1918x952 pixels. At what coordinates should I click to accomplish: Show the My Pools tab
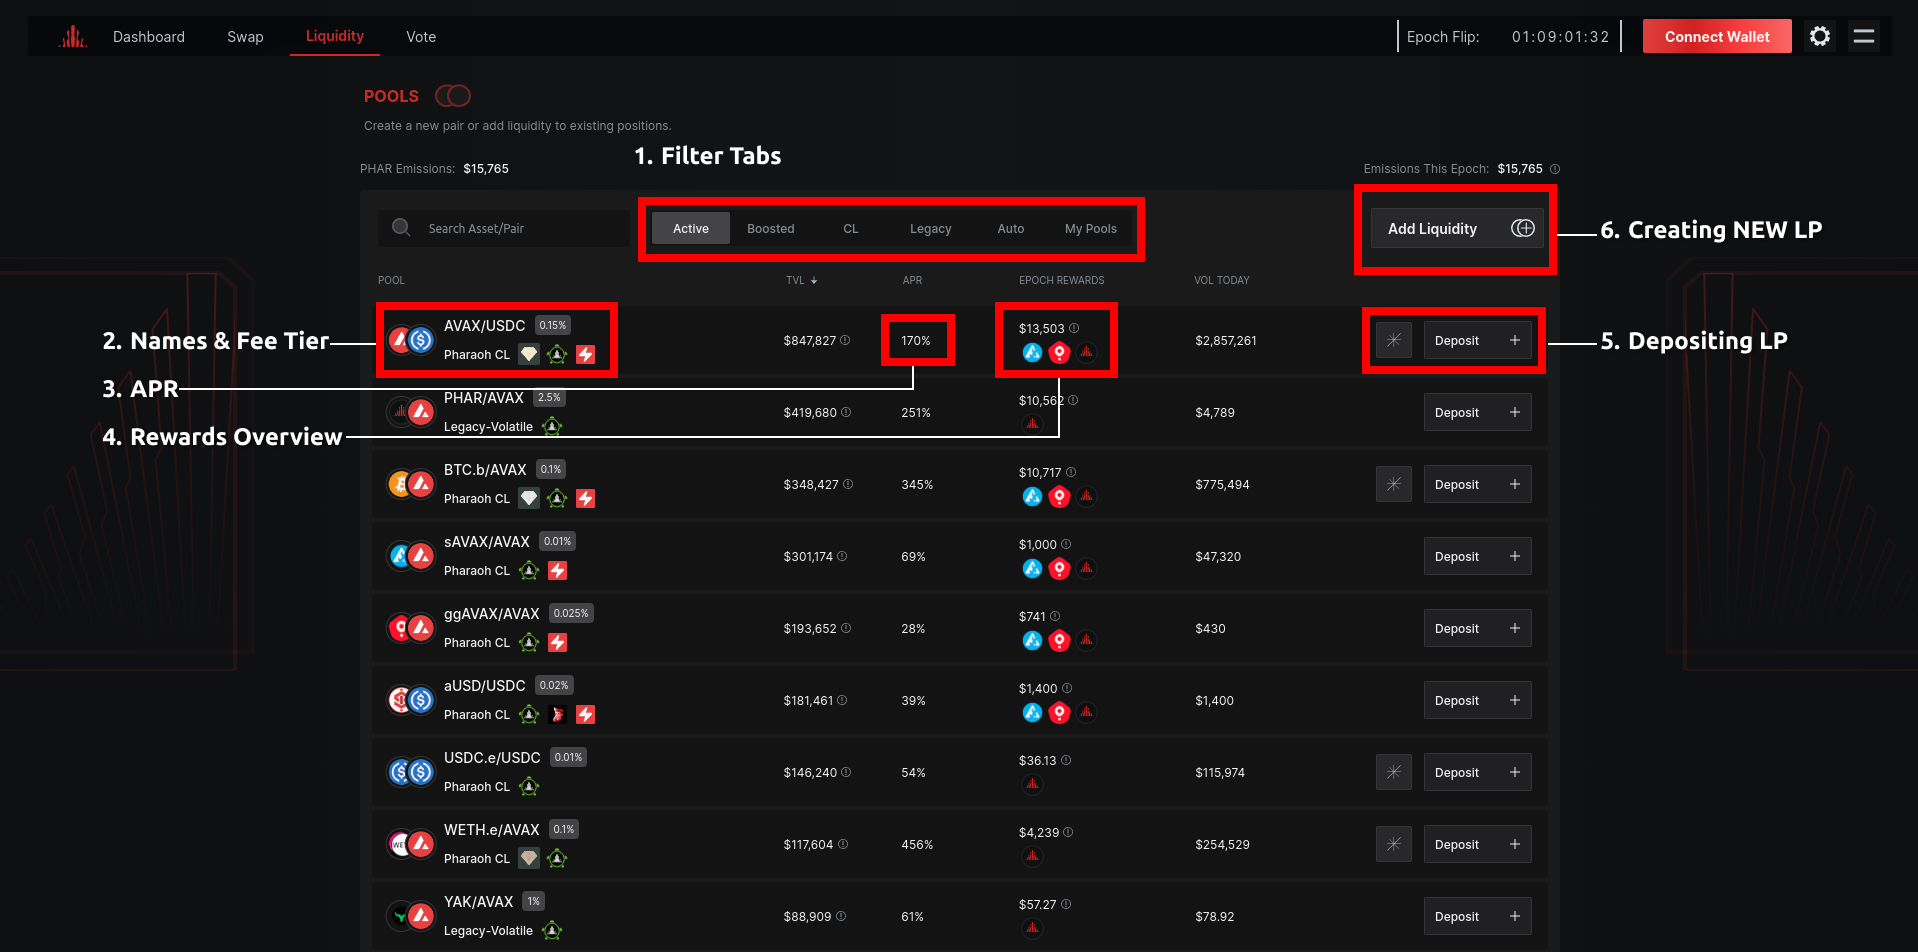[1091, 228]
